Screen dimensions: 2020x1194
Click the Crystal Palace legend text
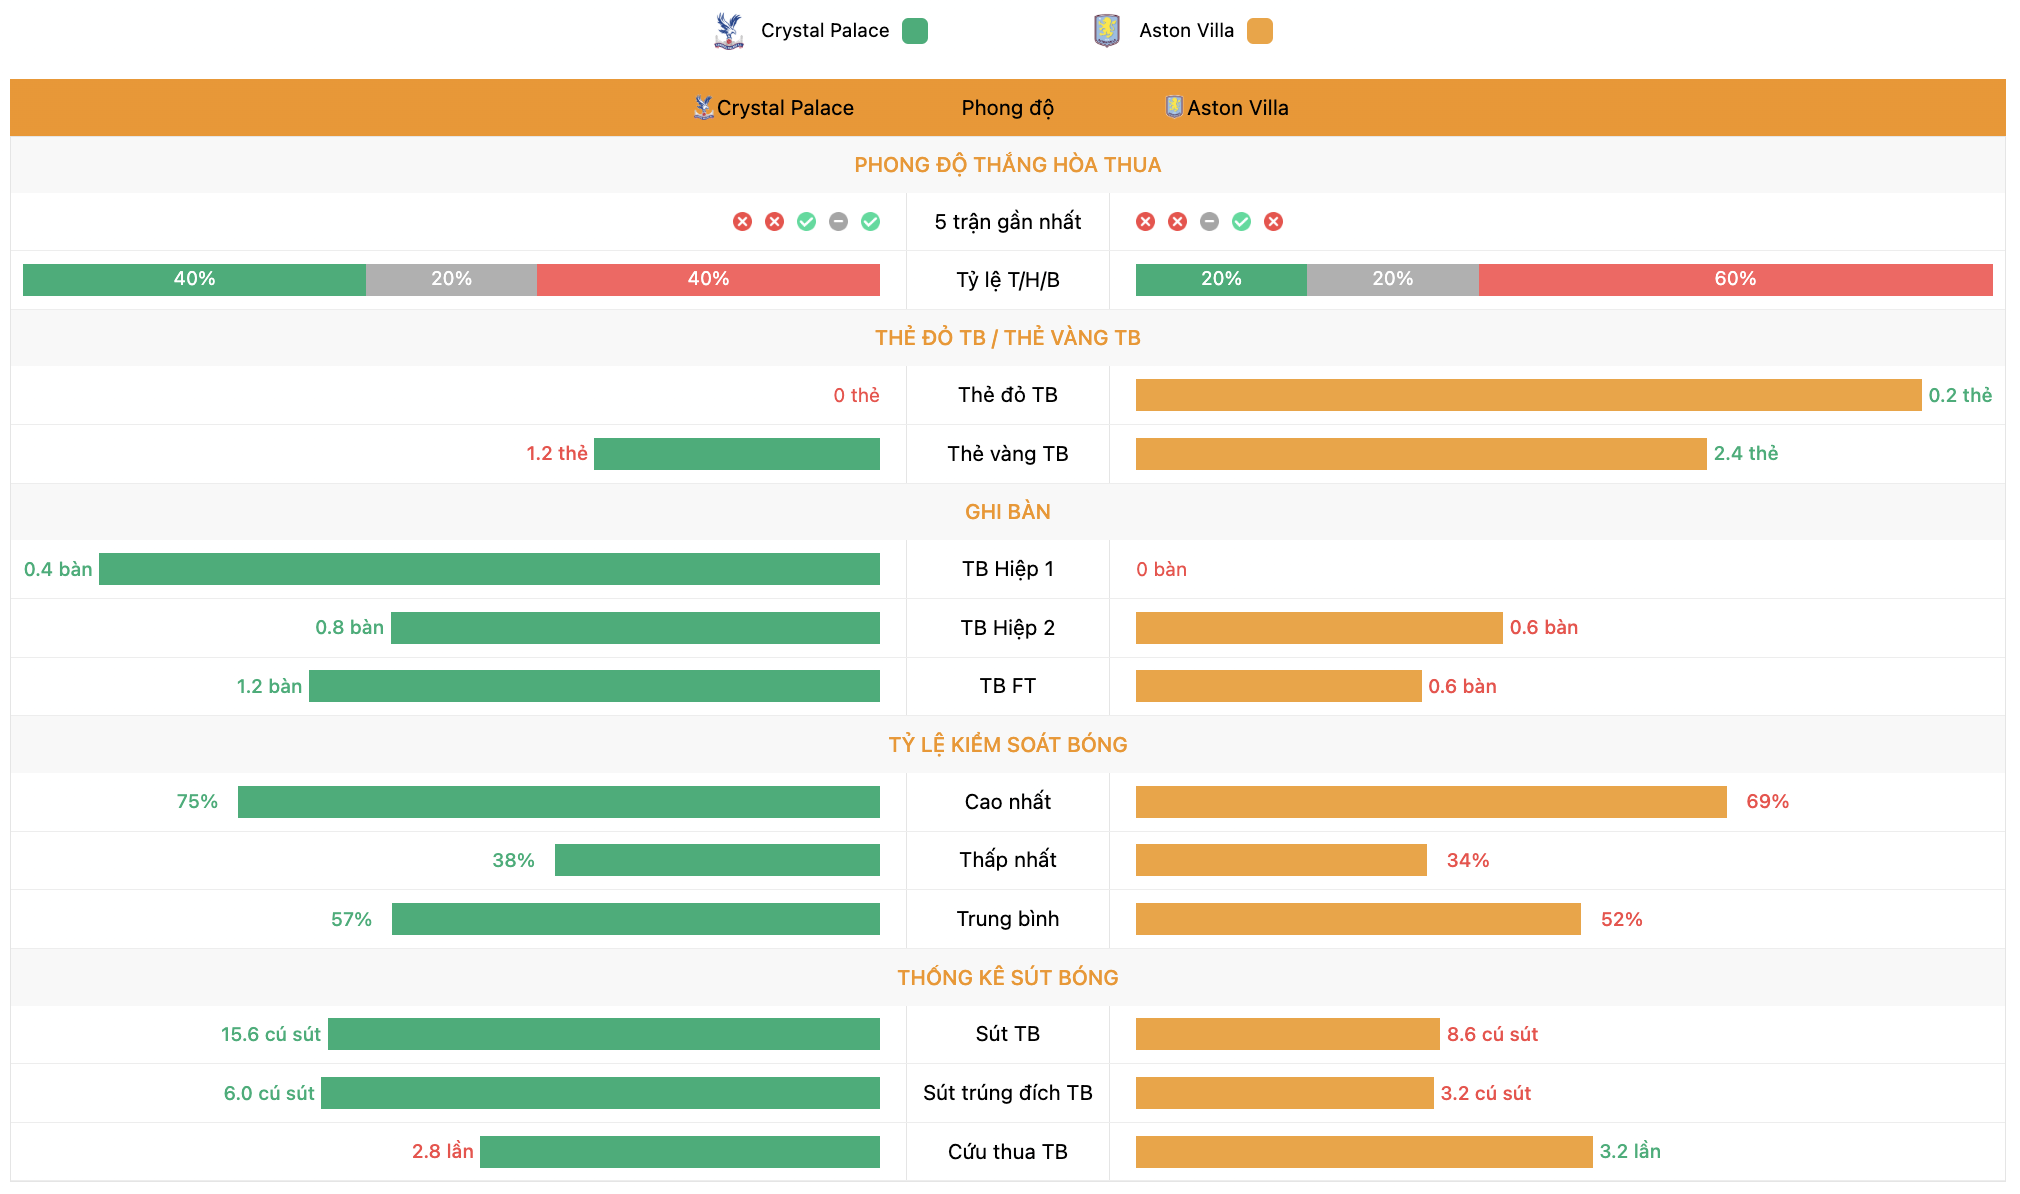(x=825, y=31)
